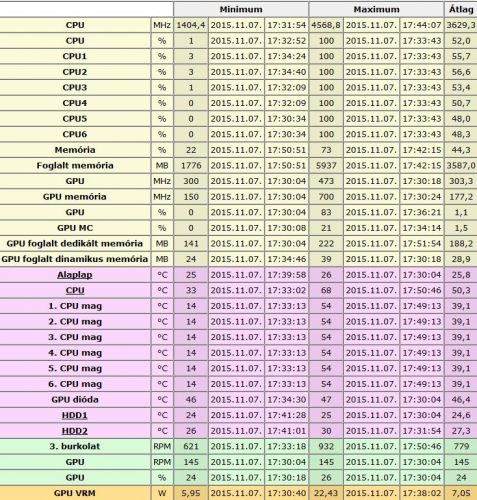Select the CPU4 row label

tap(75, 103)
